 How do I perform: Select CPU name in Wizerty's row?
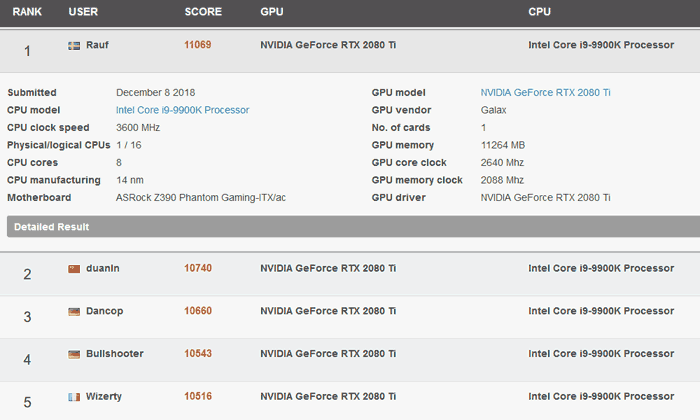coord(601,396)
